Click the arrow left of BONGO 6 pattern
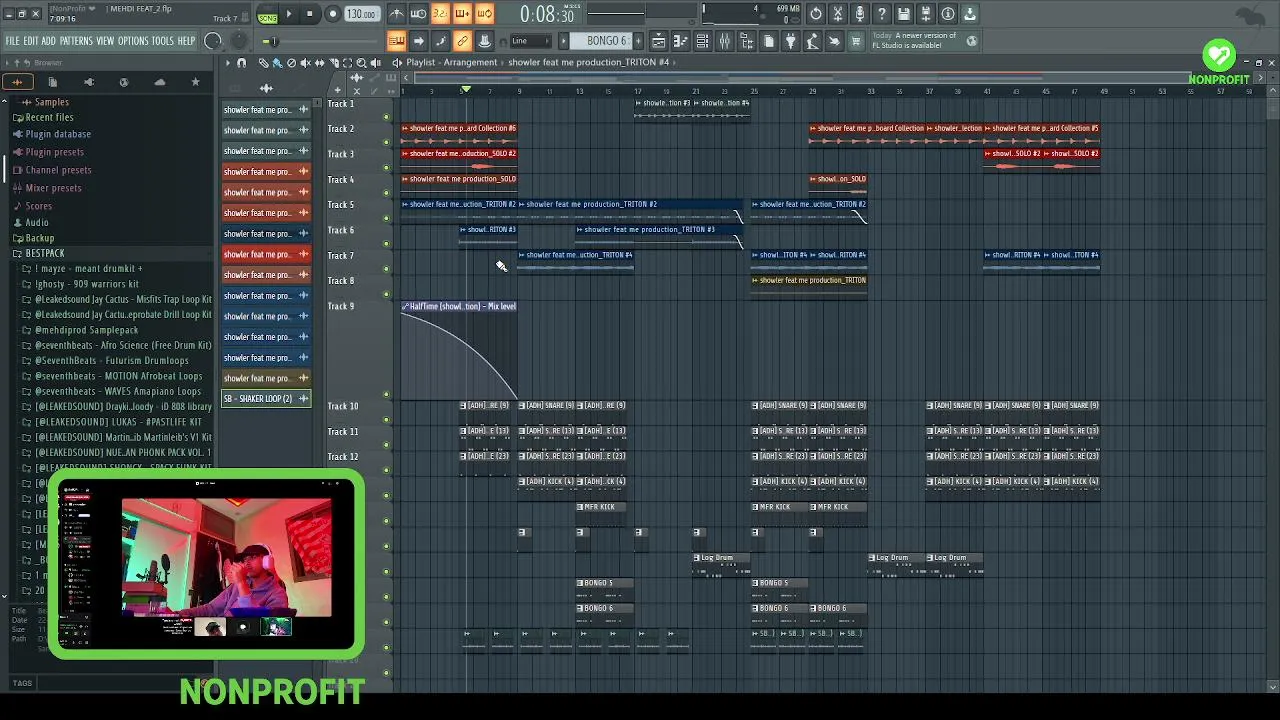 pos(563,41)
